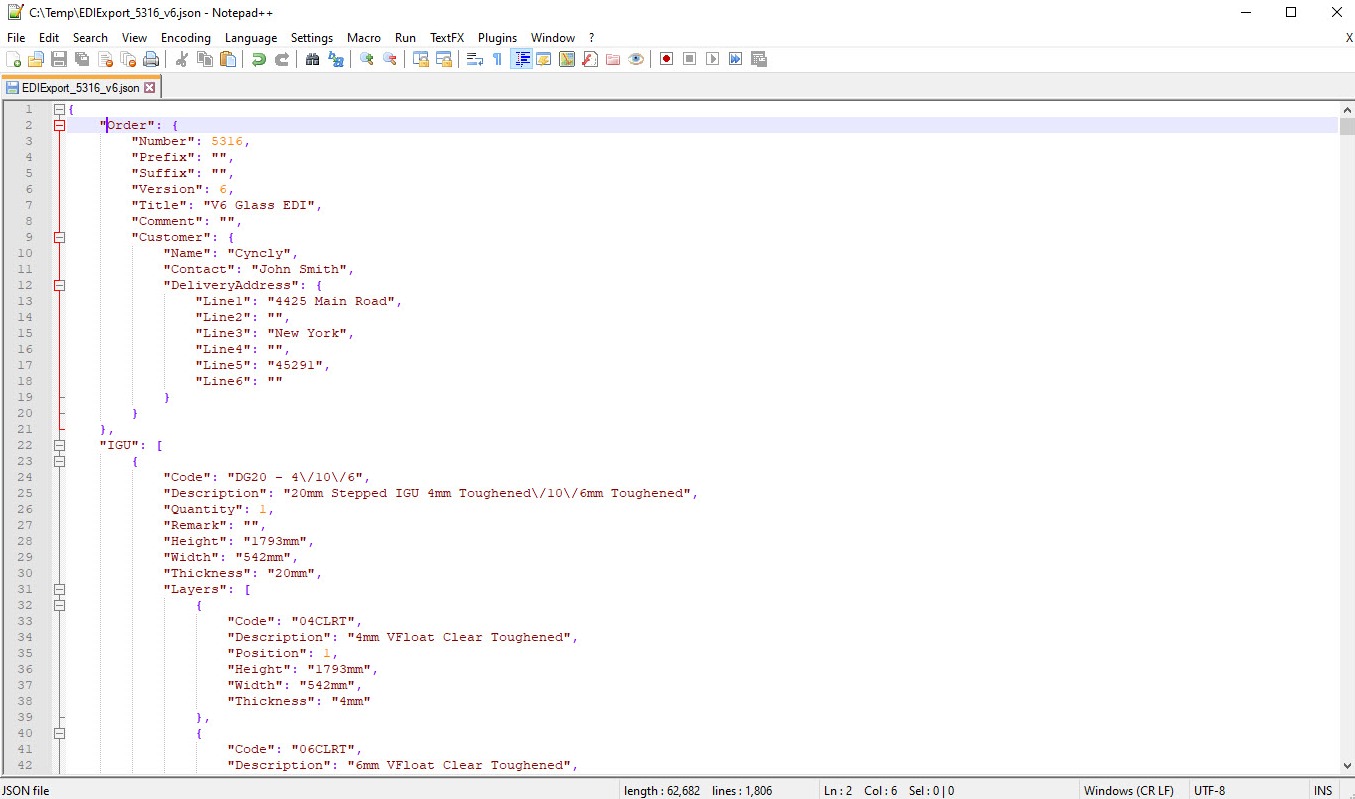This screenshot has height=799, width=1355.
Task: Click the Save recorded macro icon
Action: [x=759, y=60]
